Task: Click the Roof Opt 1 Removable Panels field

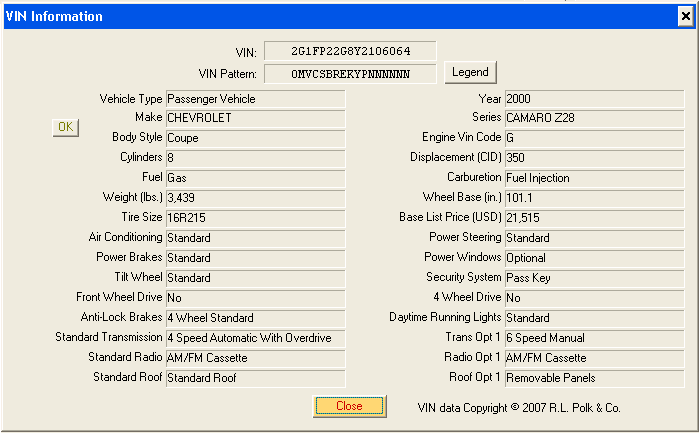Action: [x=594, y=378]
